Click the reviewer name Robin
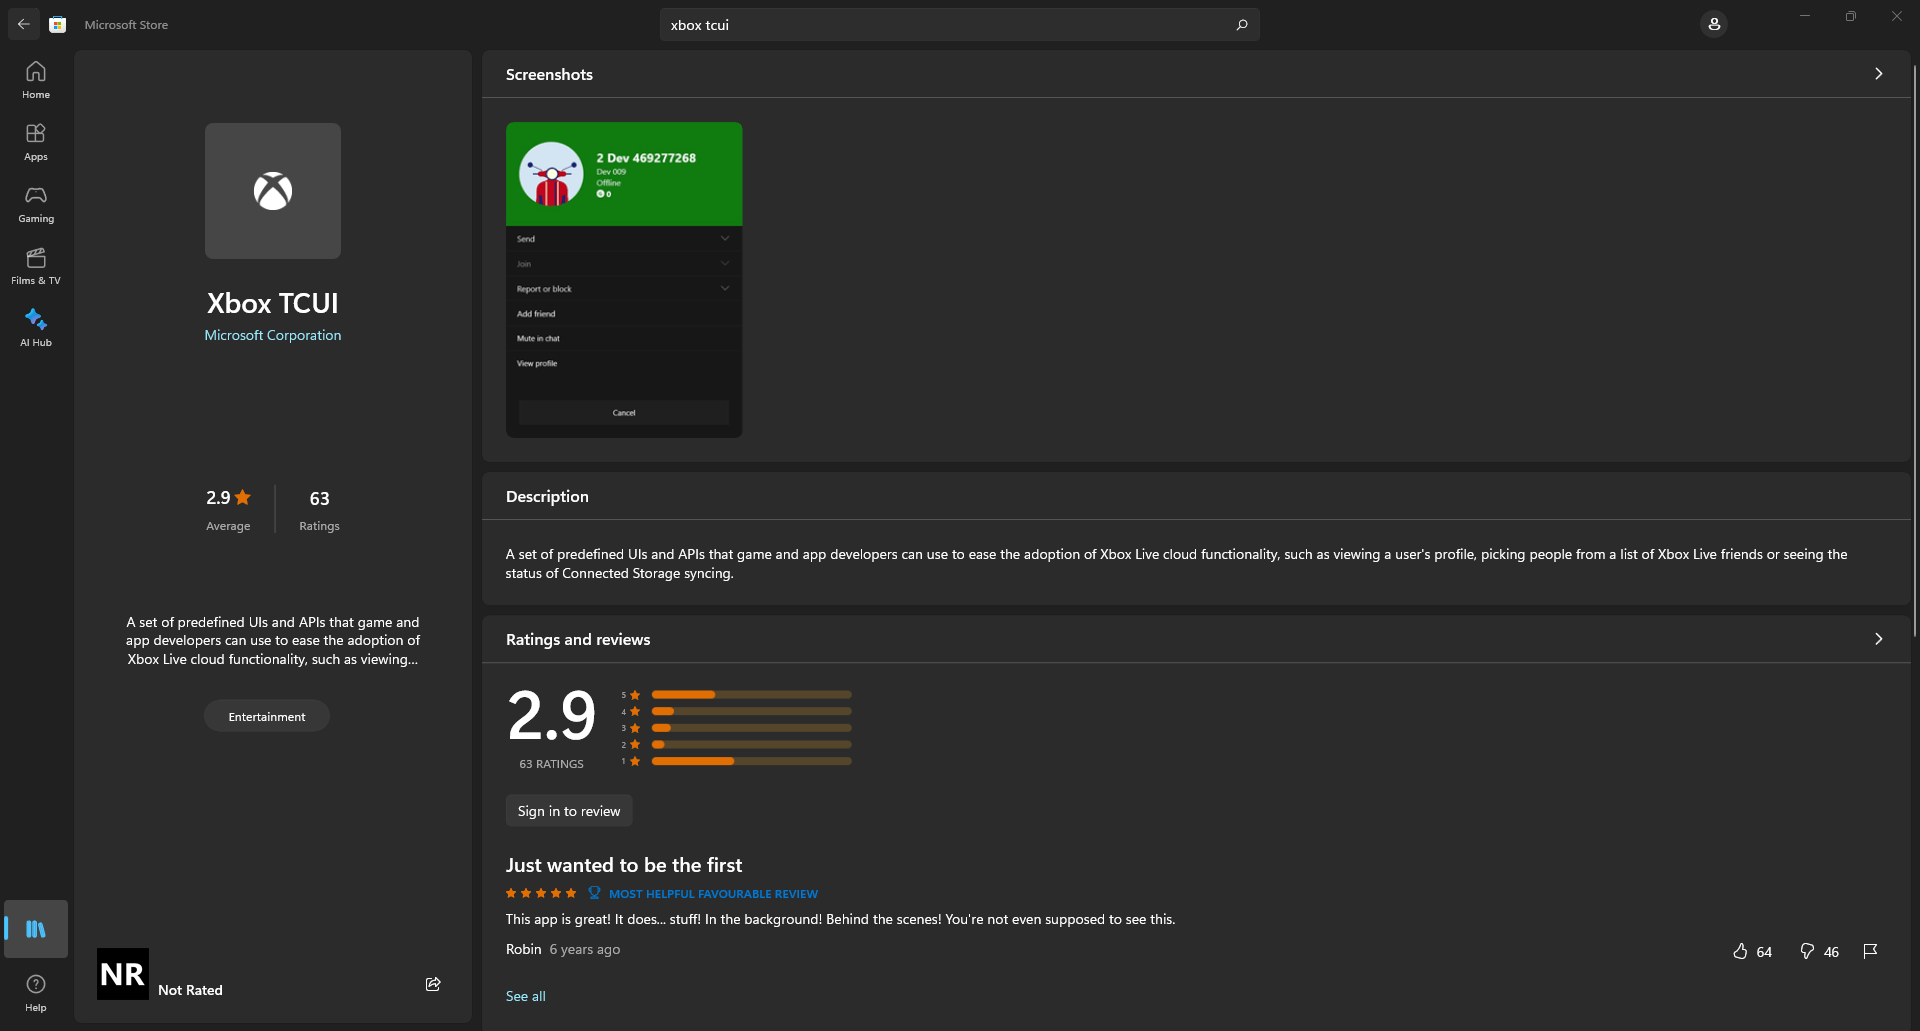1920x1031 pixels. coord(524,949)
